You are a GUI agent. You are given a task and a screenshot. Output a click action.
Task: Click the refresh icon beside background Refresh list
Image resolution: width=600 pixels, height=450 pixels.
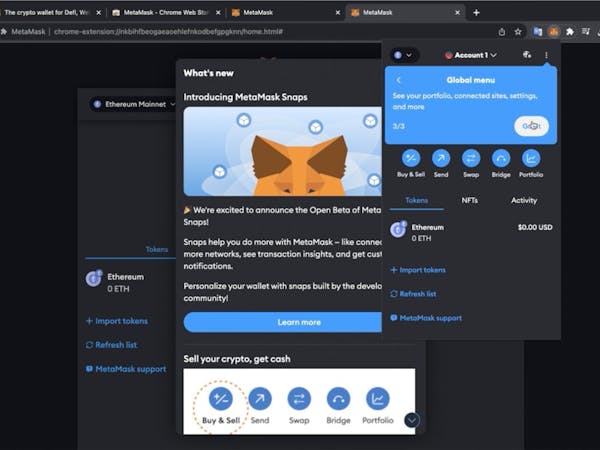click(x=89, y=345)
